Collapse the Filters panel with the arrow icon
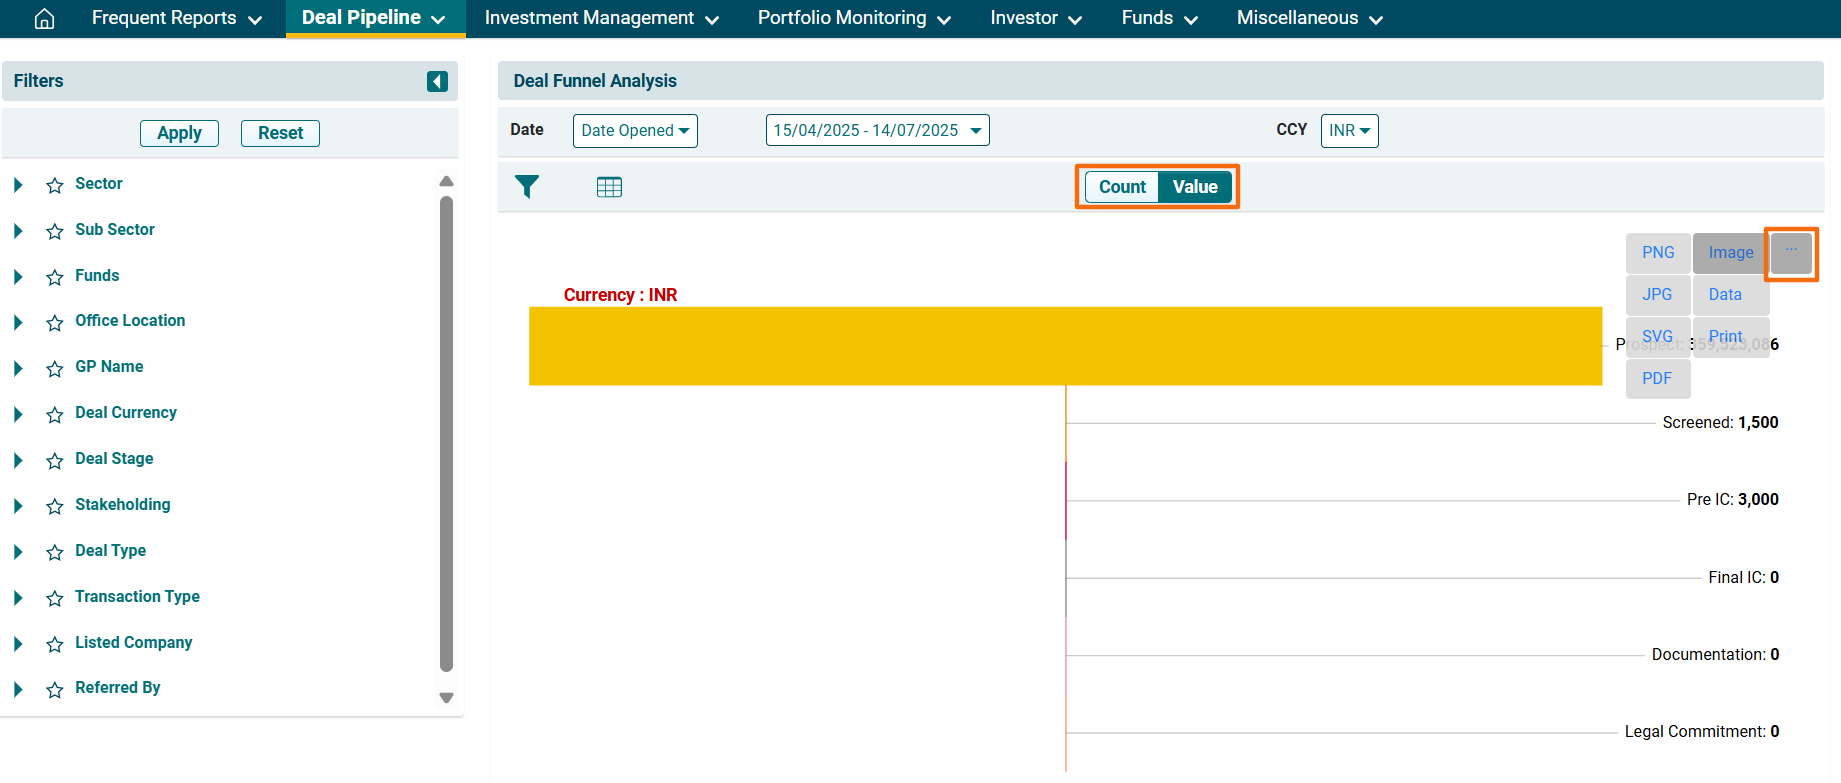 pyautogui.click(x=437, y=81)
